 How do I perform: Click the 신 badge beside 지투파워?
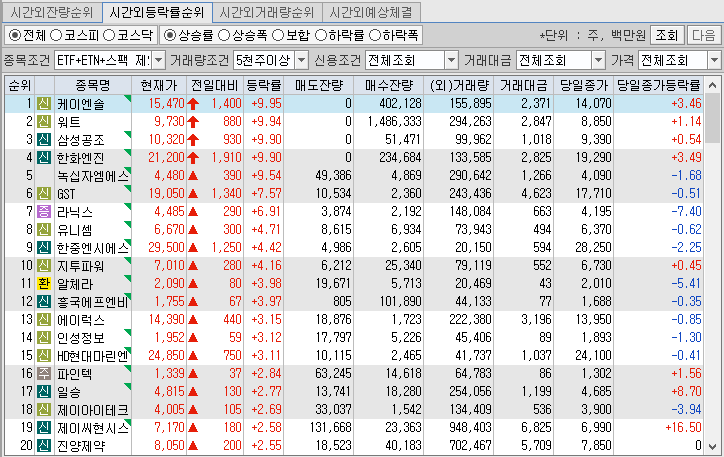[x=44, y=265]
